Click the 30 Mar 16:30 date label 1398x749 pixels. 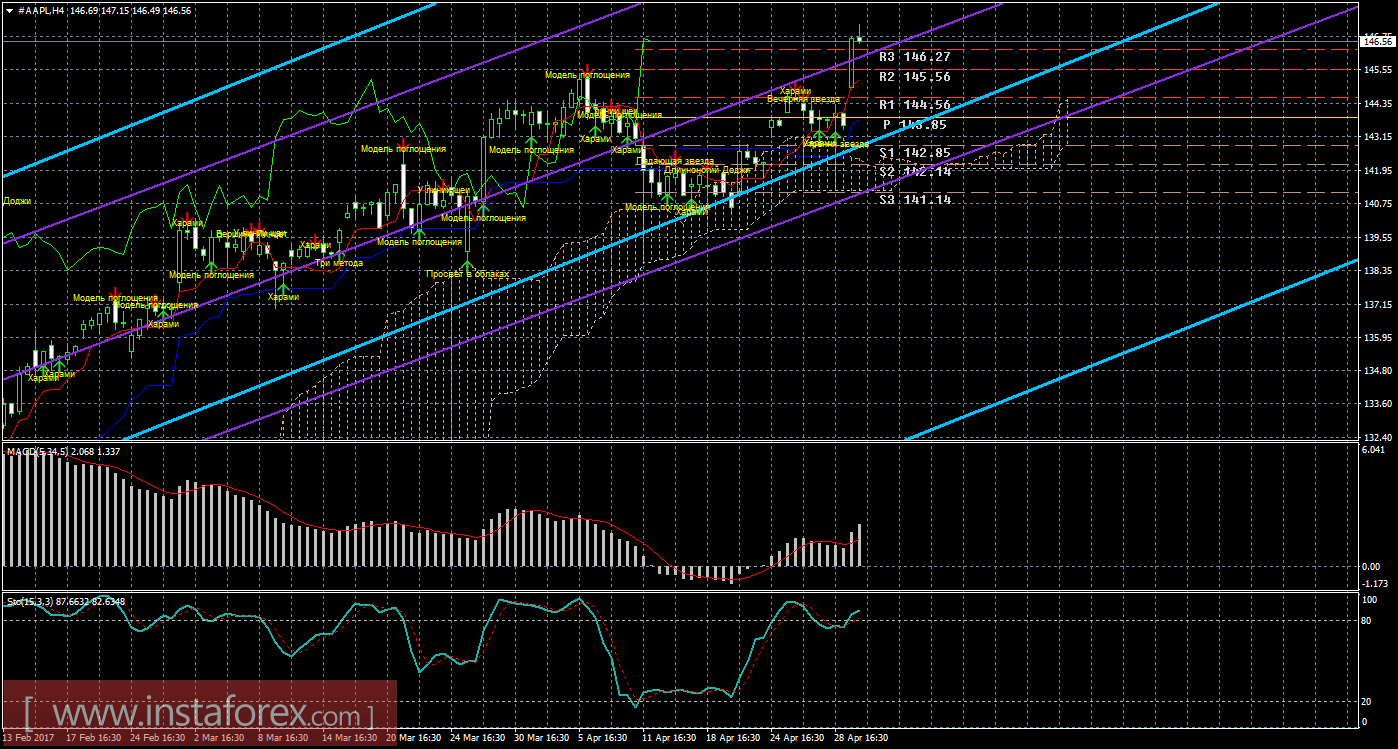(541, 738)
